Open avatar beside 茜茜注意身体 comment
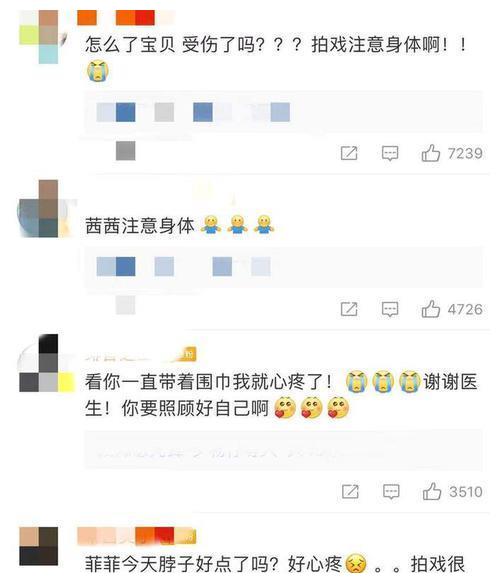 tap(44, 208)
